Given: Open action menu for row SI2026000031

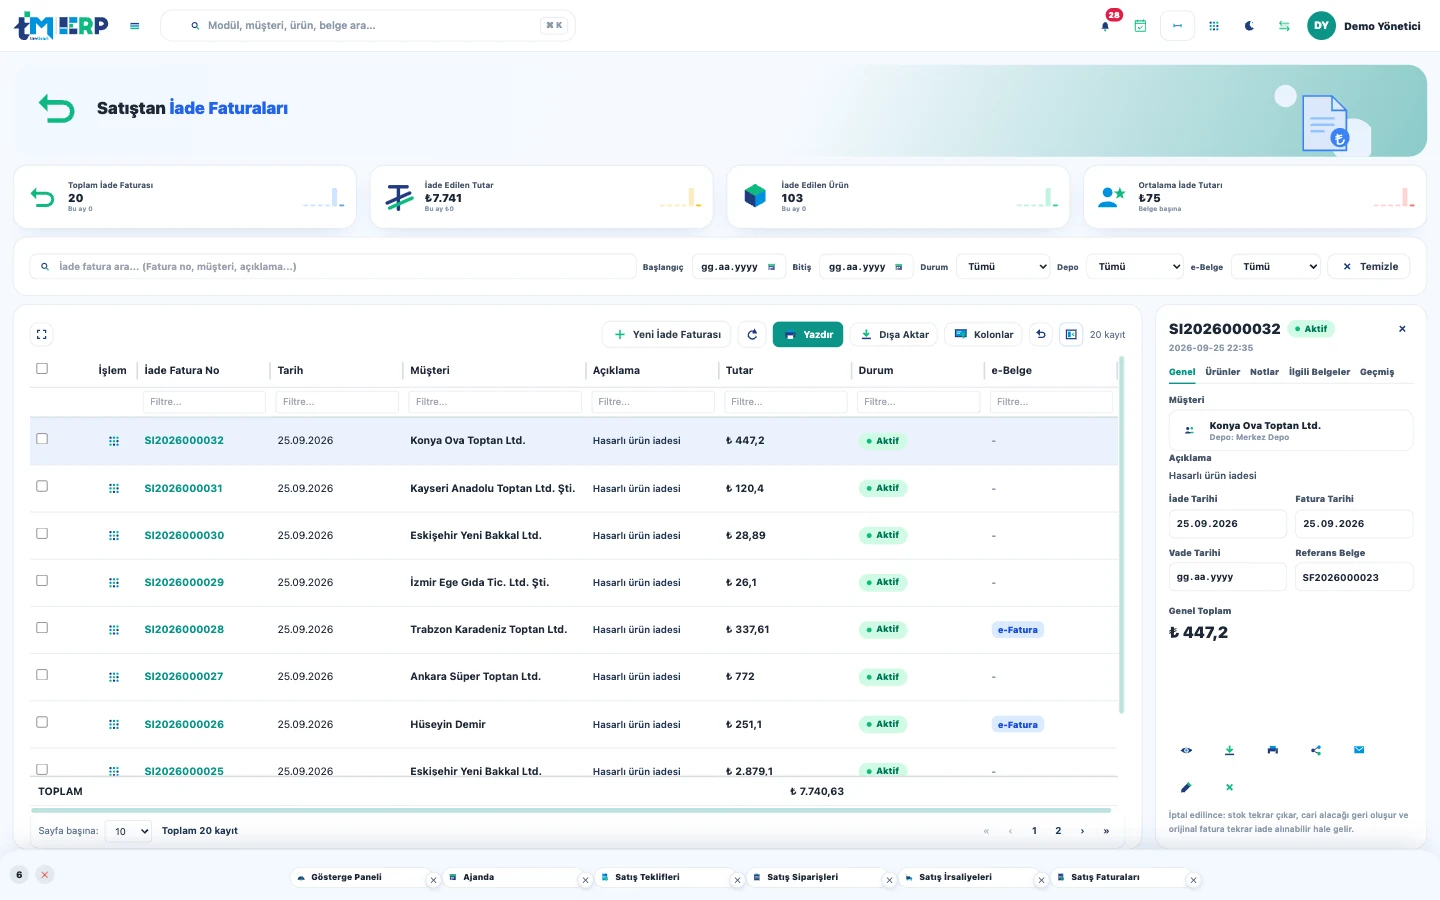Looking at the screenshot, I should coord(114,489).
